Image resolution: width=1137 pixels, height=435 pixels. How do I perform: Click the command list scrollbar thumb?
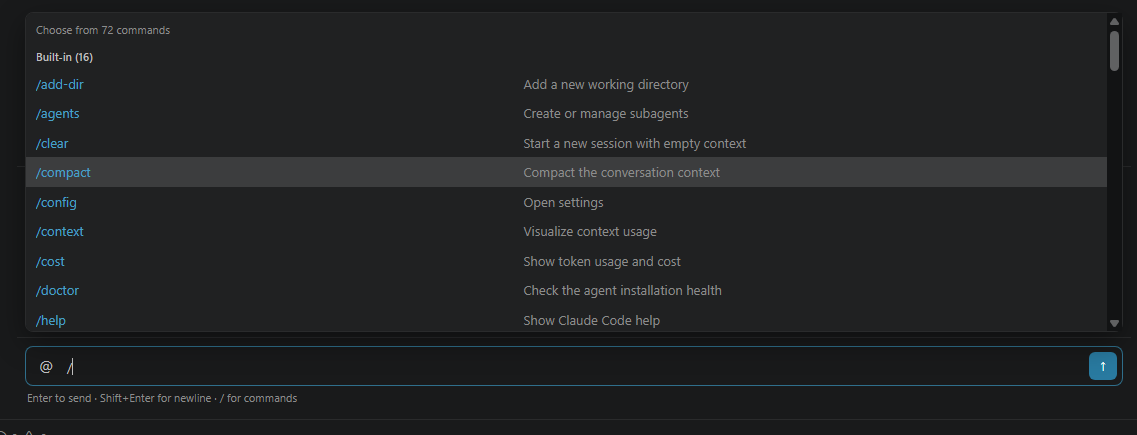tap(1115, 51)
